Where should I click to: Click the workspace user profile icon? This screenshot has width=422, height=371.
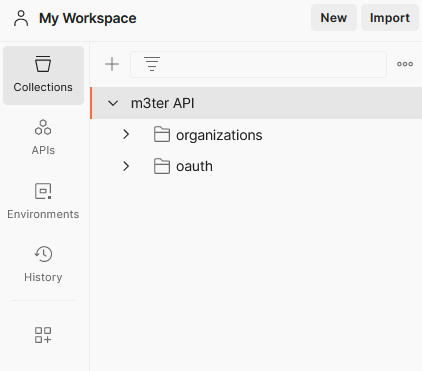[21, 18]
